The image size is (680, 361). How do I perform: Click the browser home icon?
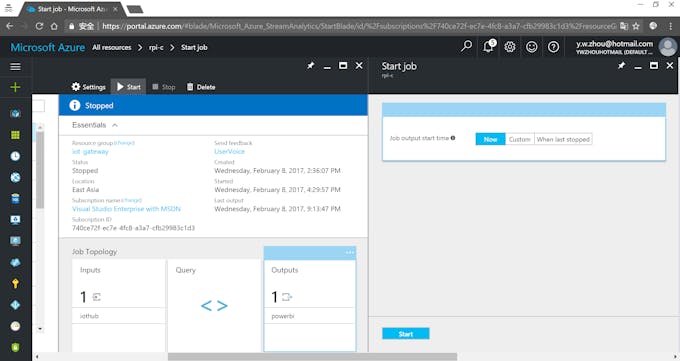tap(54, 26)
